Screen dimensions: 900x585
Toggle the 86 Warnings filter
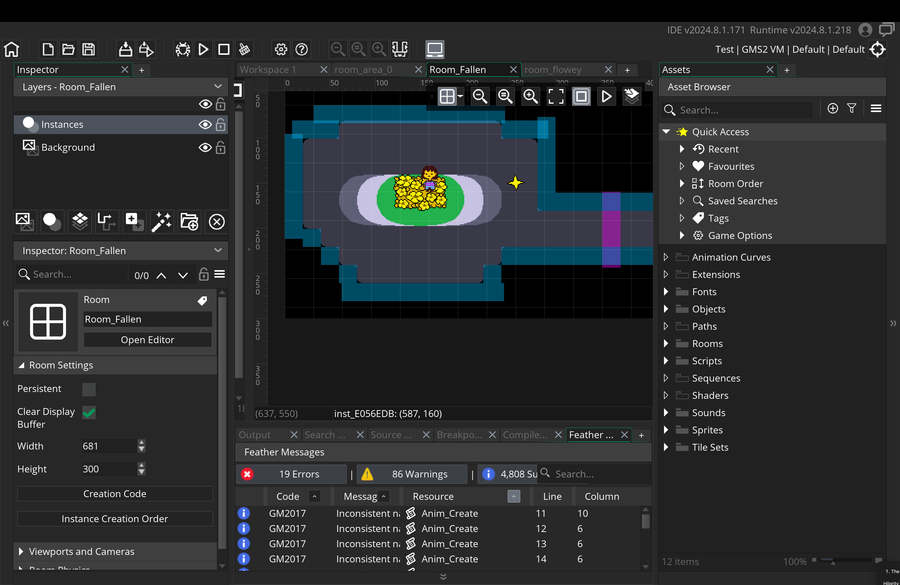coord(411,474)
